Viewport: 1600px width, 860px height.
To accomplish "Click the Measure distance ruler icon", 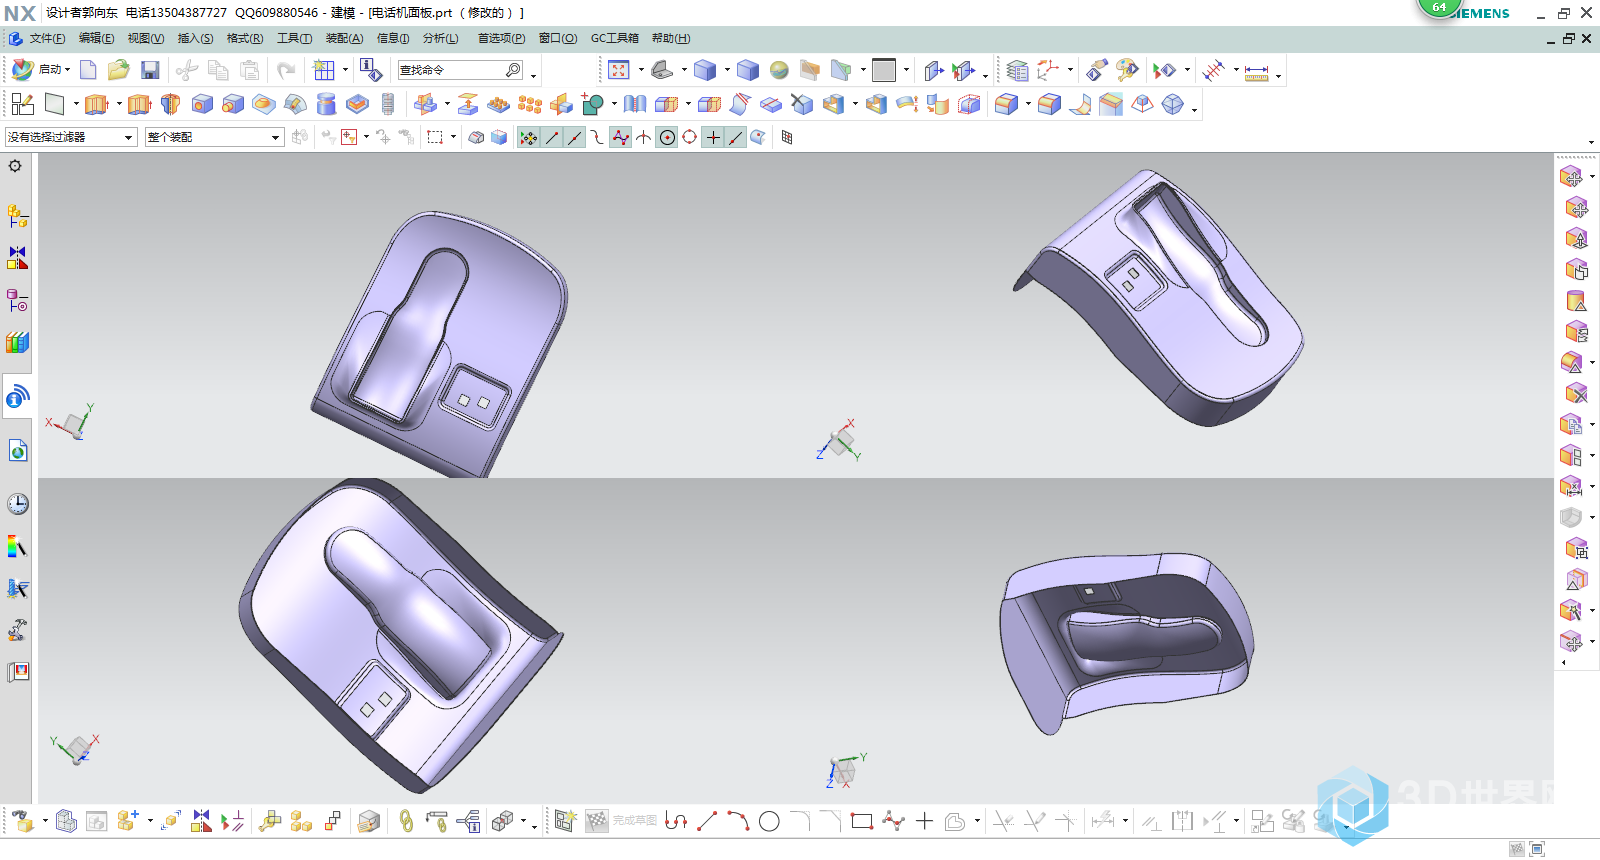I will (x=1257, y=72).
